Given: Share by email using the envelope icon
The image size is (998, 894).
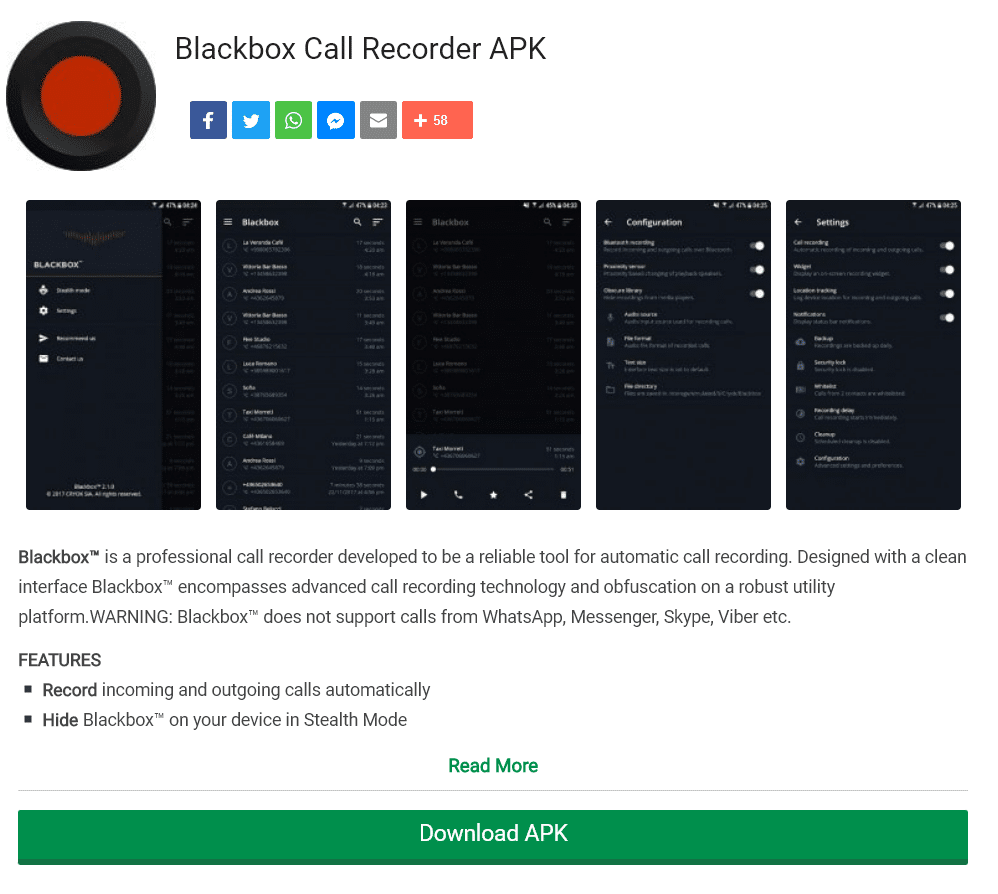Looking at the screenshot, I should (379, 120).
